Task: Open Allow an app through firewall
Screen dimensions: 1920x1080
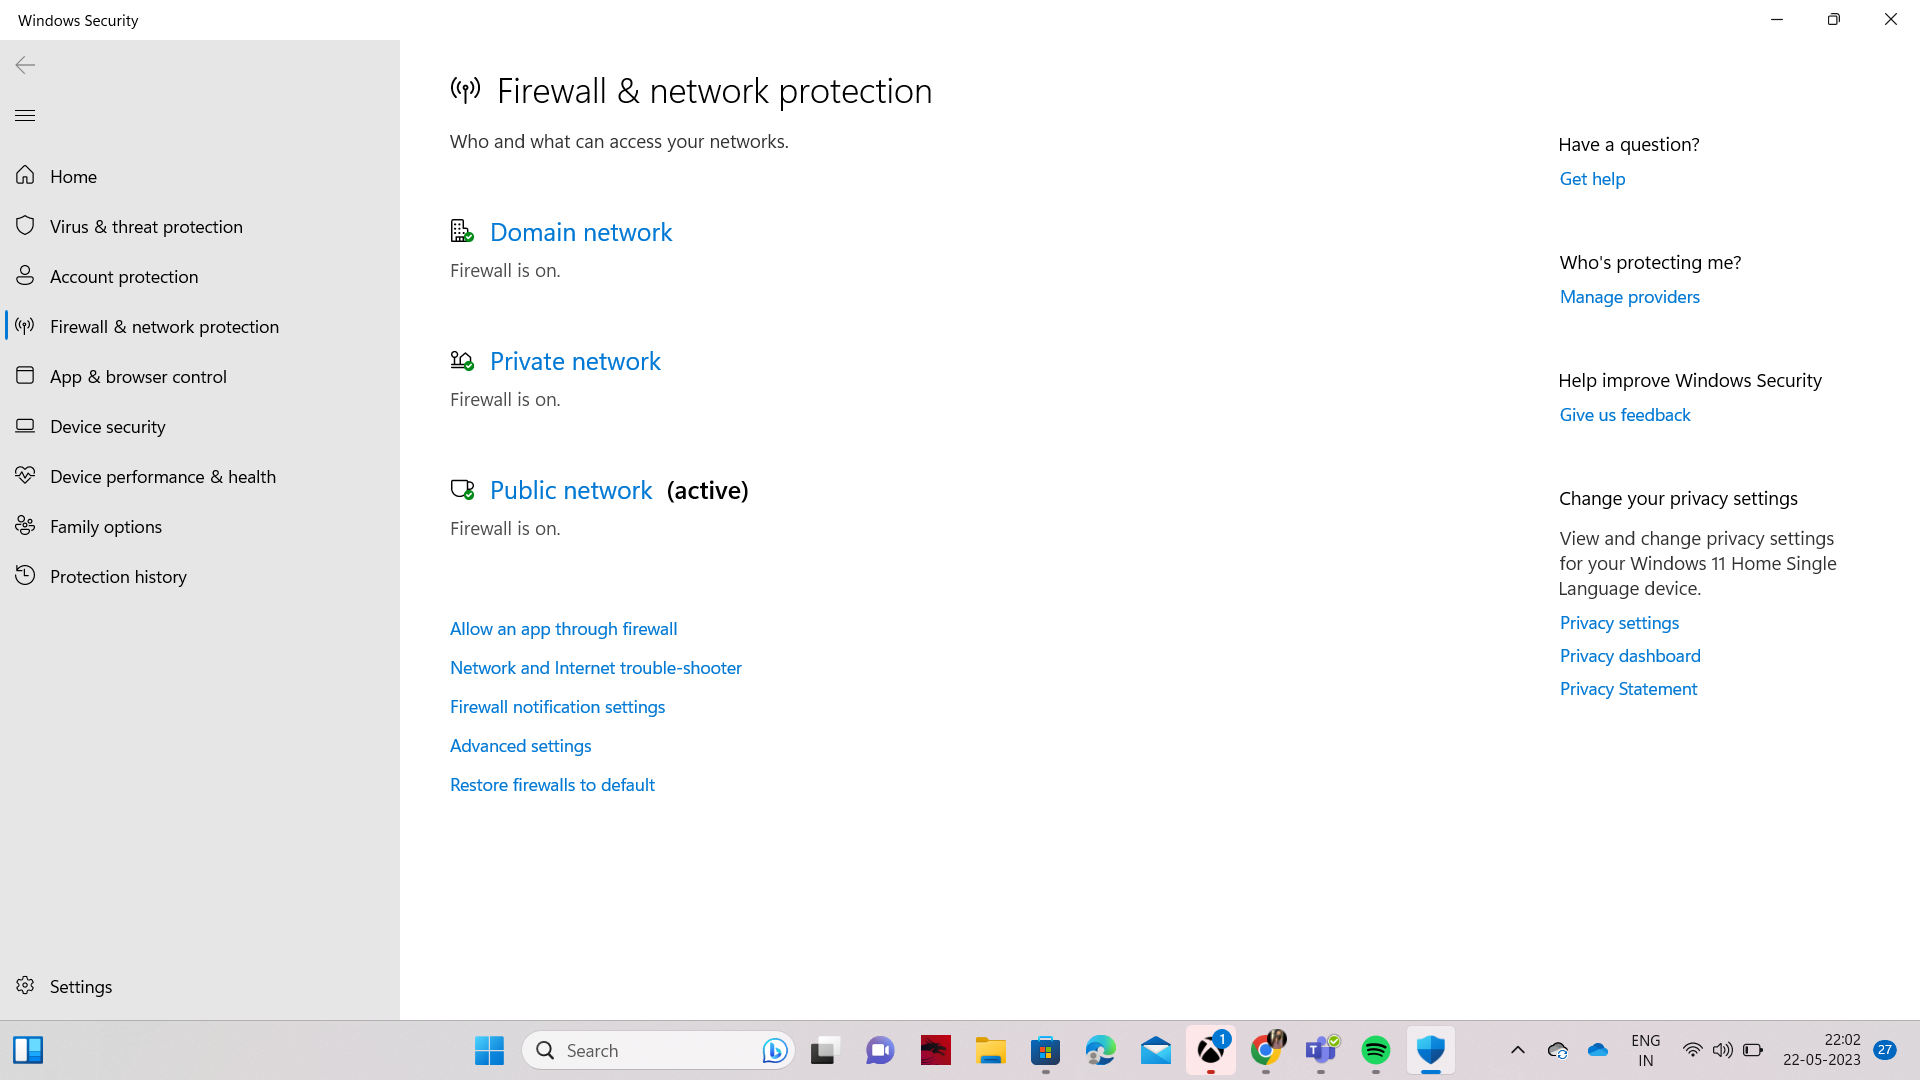Action: pos(563,628)
